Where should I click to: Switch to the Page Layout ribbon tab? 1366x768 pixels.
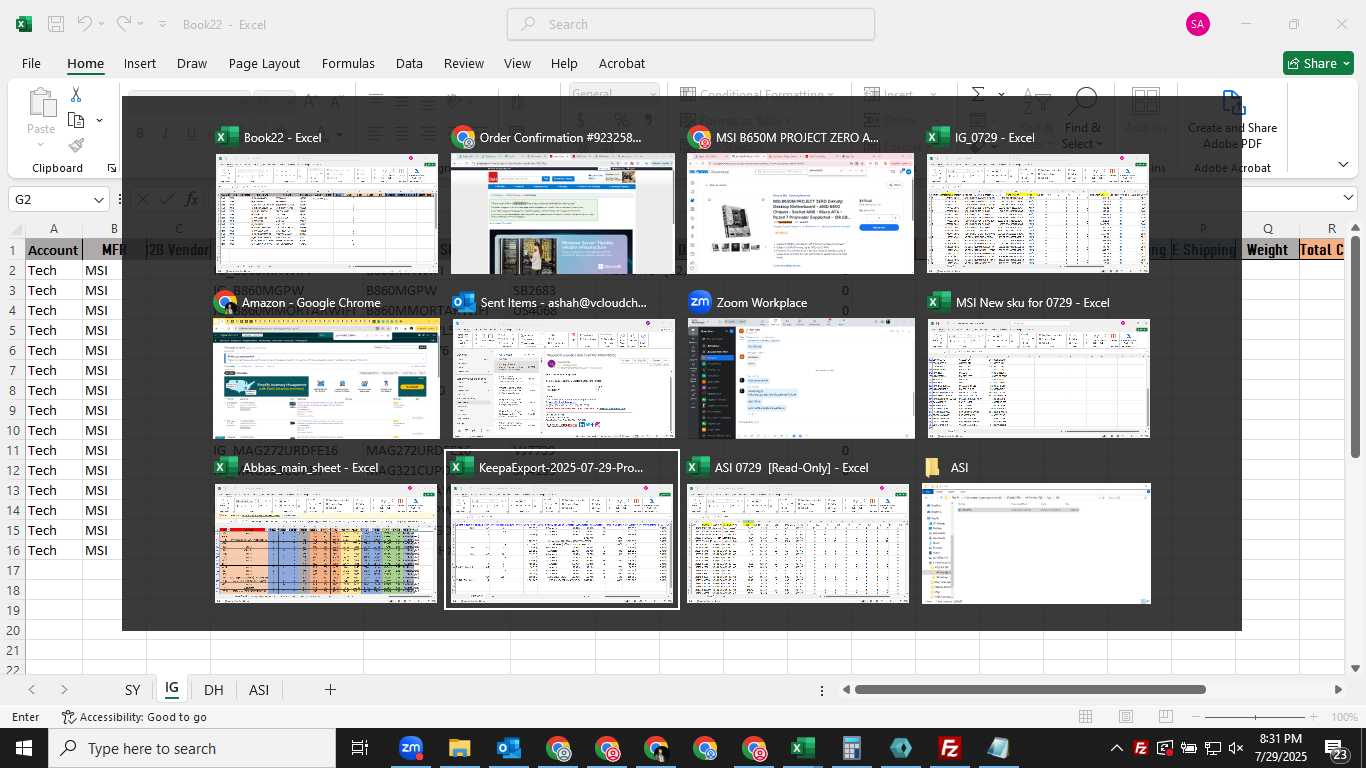264,63
